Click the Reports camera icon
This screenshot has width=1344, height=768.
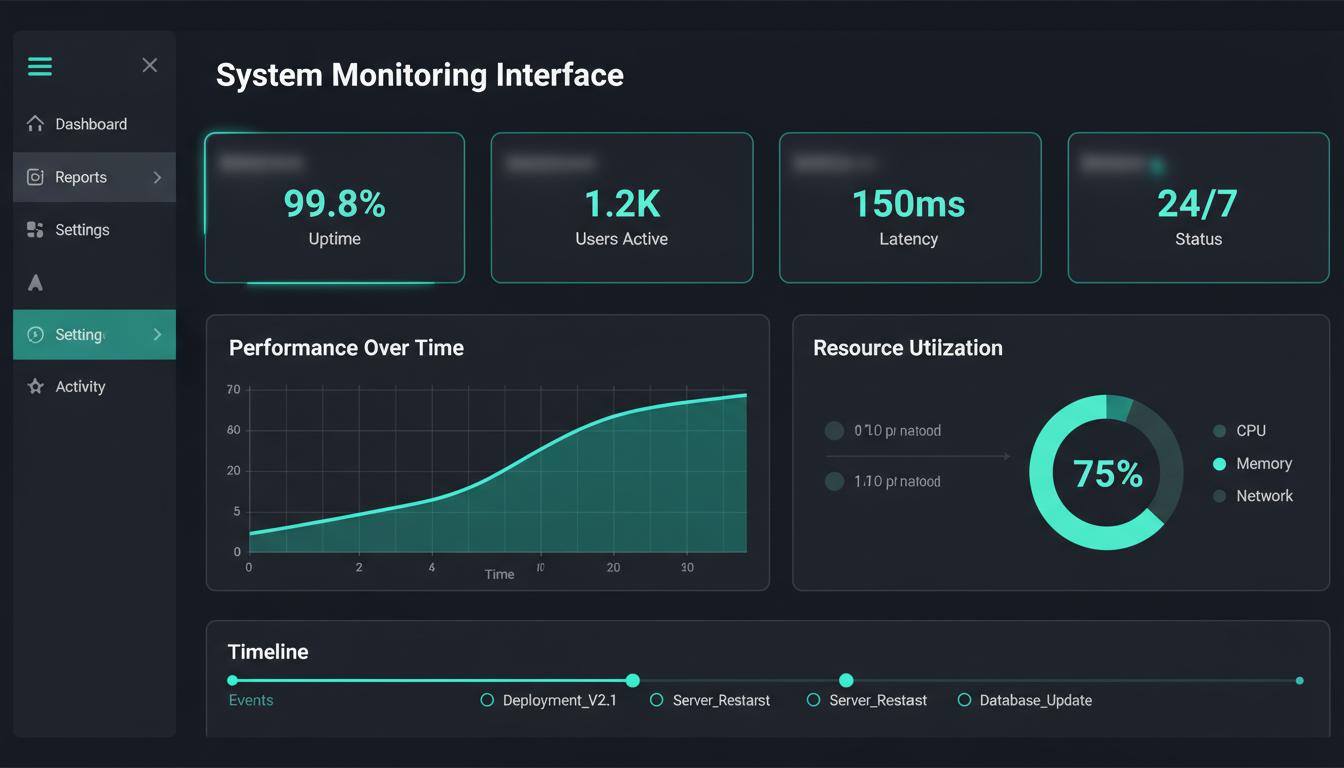click(35, 177)
